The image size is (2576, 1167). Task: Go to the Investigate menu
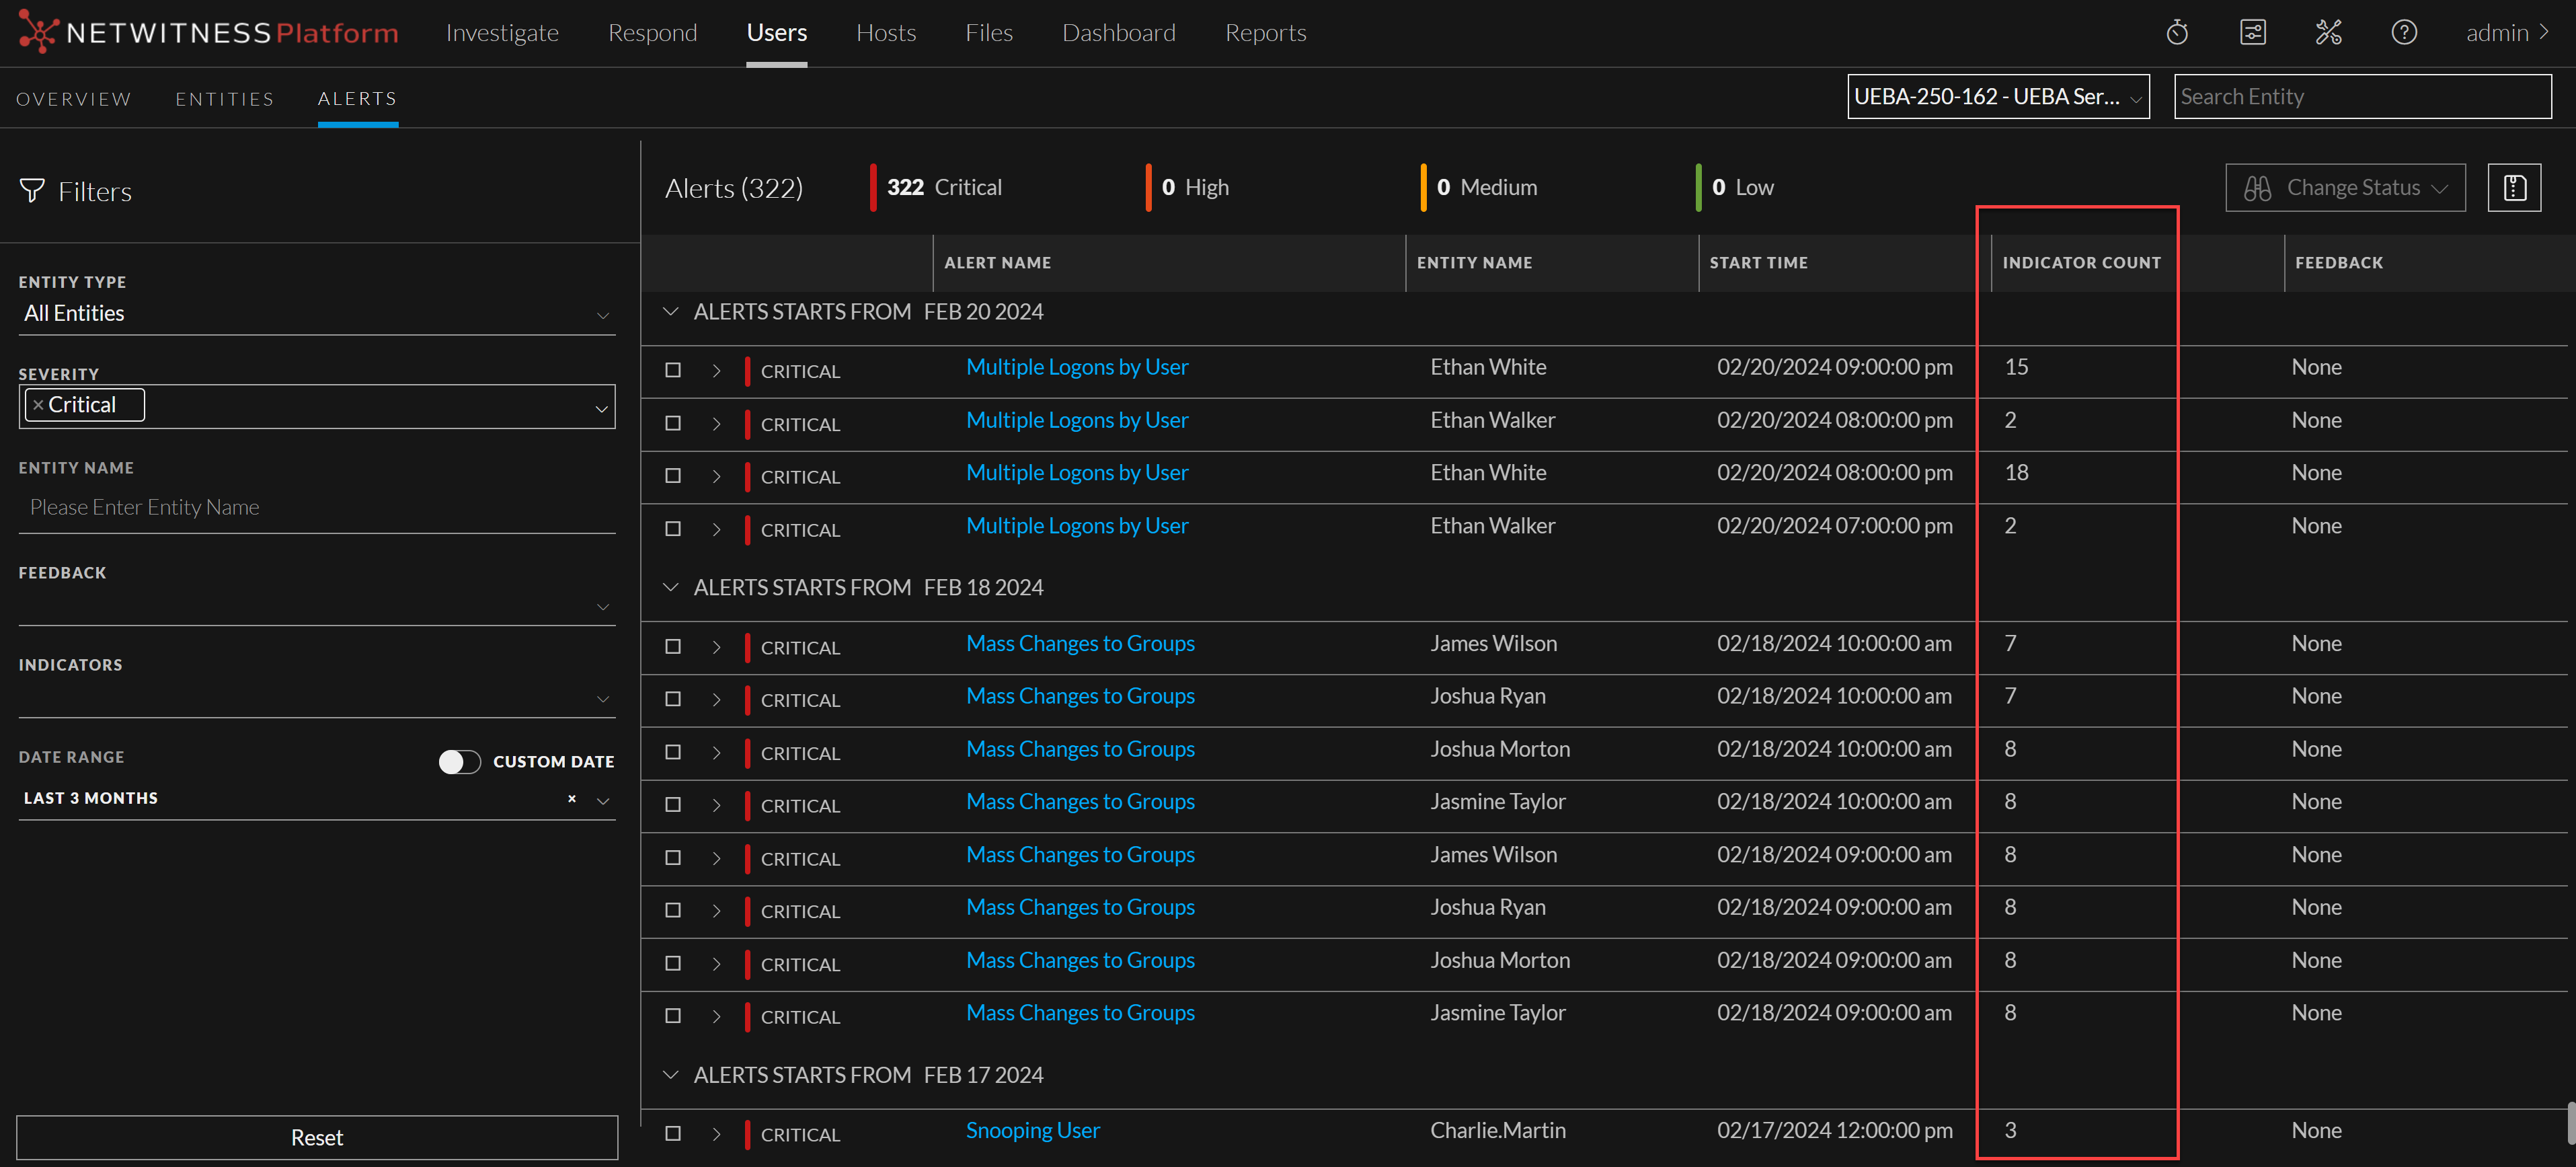click(x=502, y=33)
